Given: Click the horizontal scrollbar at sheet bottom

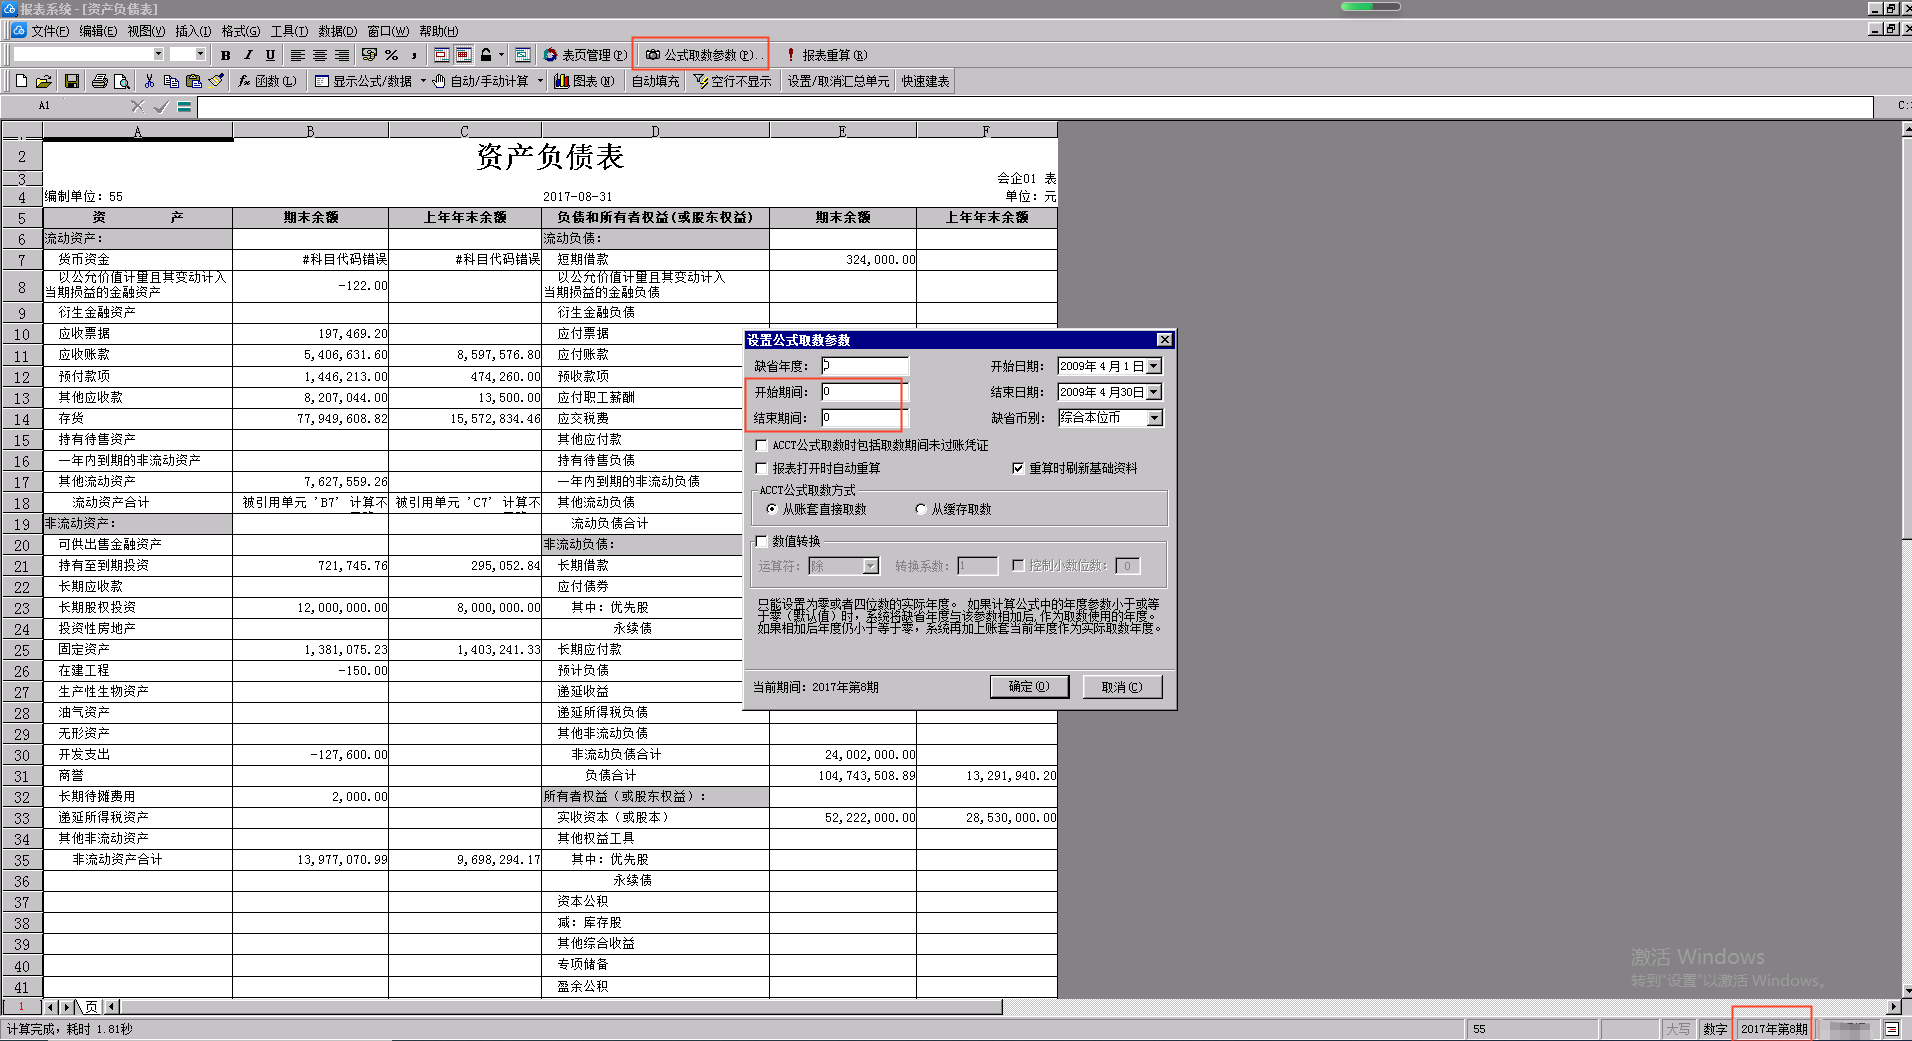Looking at the screenshot, I should (x=560, y=1007).
